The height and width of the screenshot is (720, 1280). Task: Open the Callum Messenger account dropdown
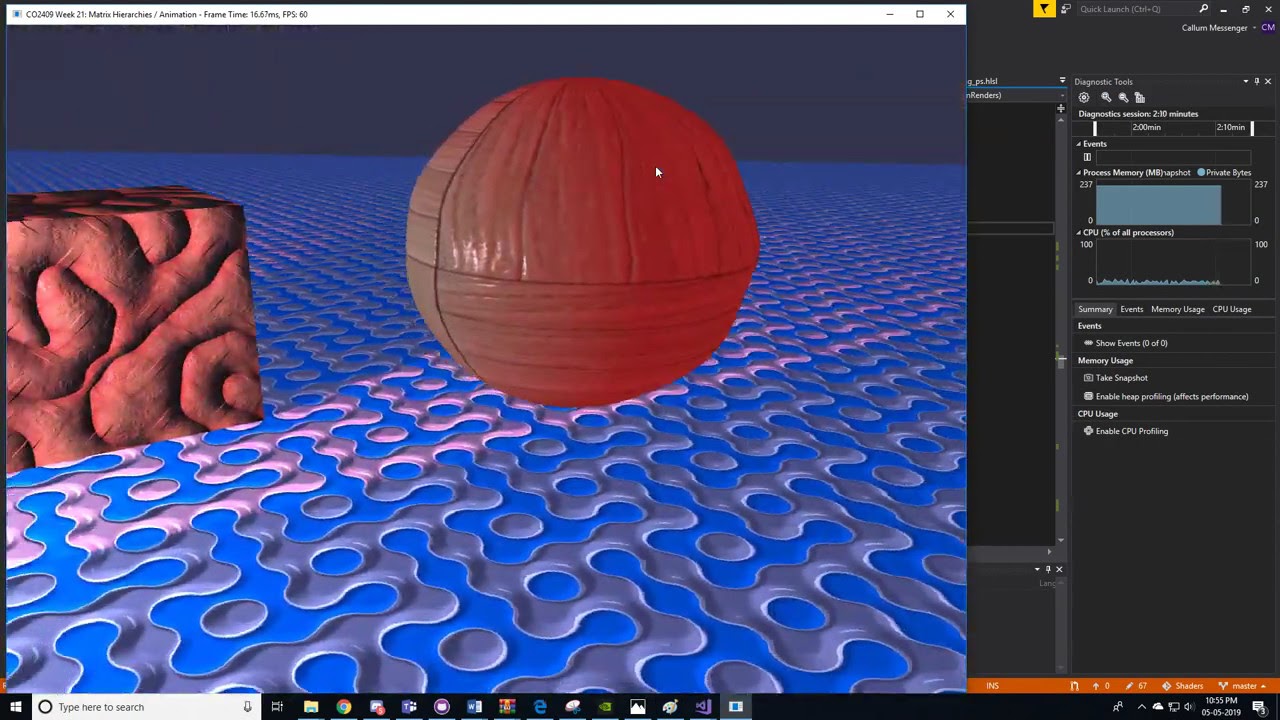(1254, 28)
